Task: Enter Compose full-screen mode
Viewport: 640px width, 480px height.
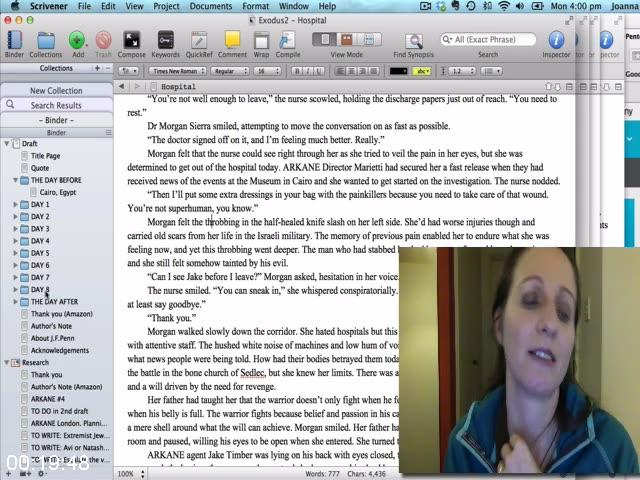Action: (x=131, y=41)
